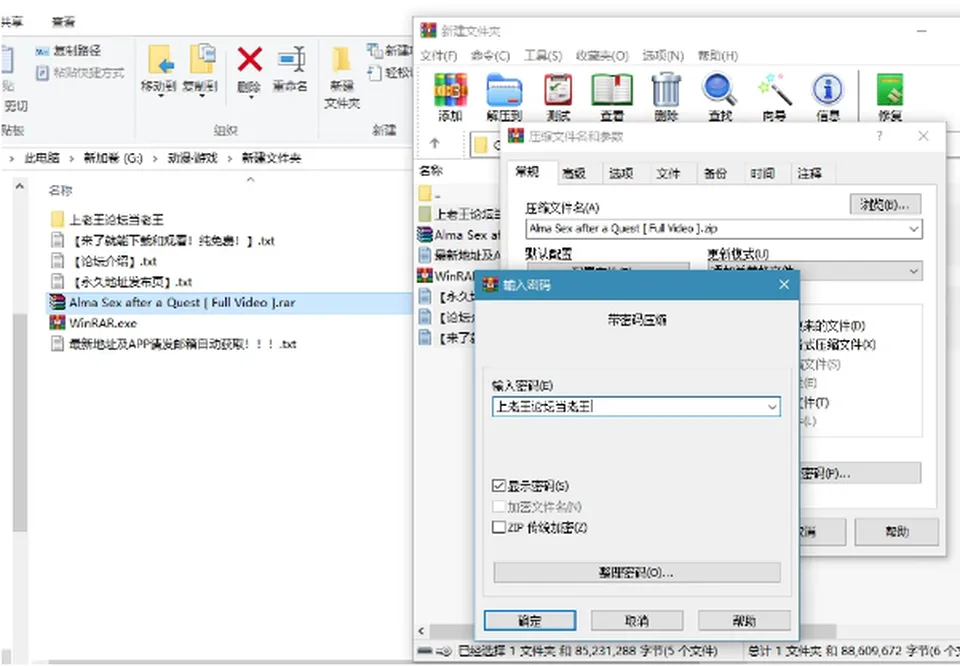Close the password dialog with X
960x666 pixels.
point(784,285)
